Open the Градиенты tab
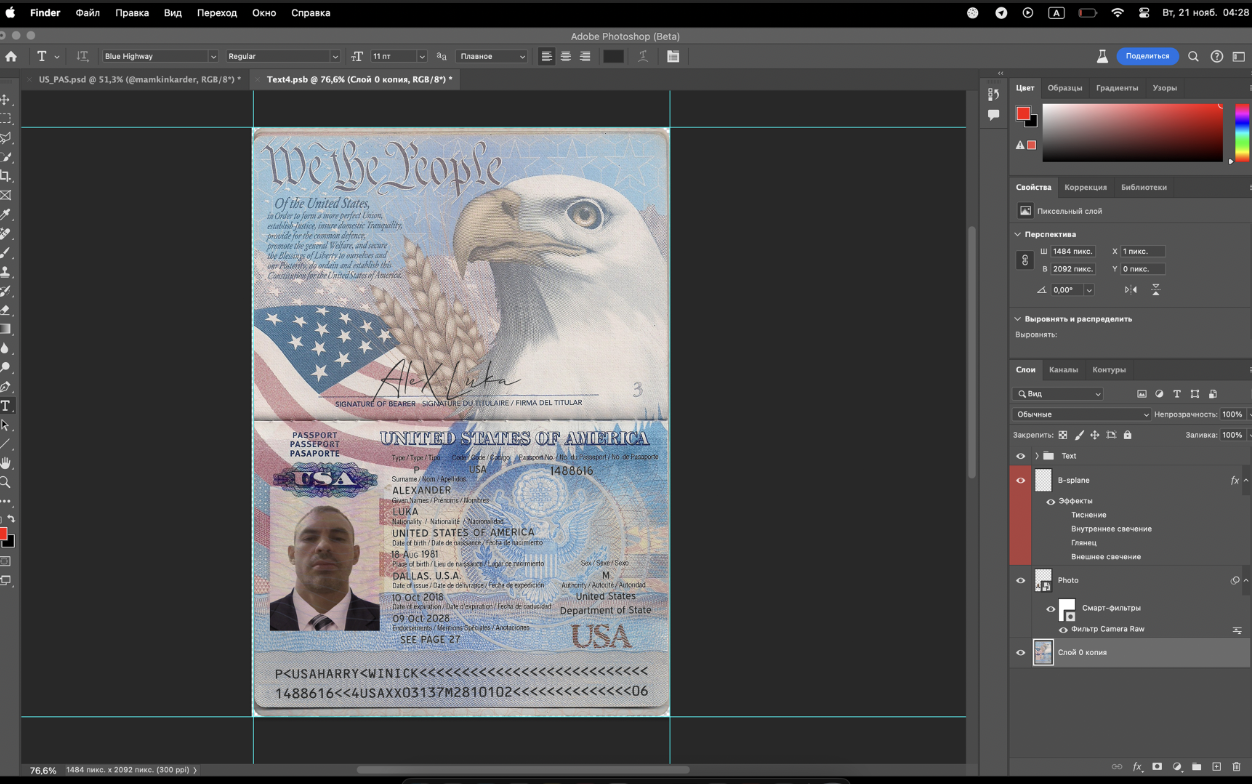The height and width of the screenshot is (784, 1252). [x=1117, y=88]
